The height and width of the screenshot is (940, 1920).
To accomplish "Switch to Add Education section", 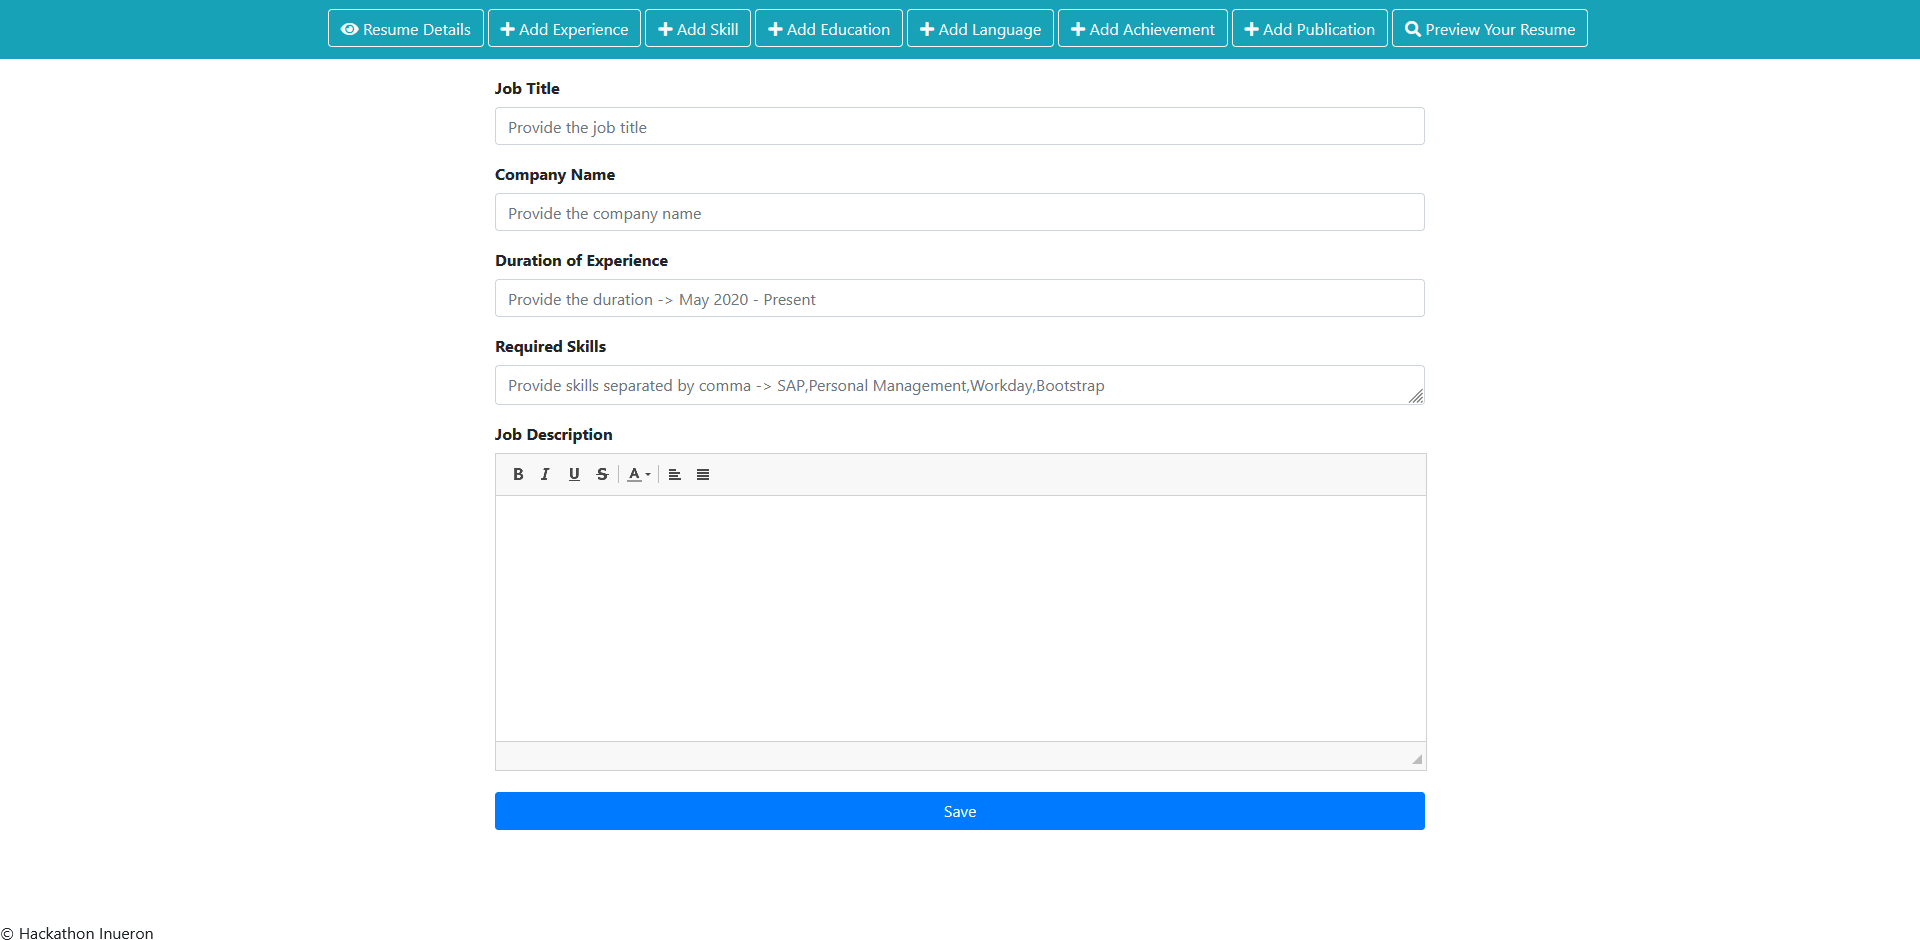I will click(829, 29).
